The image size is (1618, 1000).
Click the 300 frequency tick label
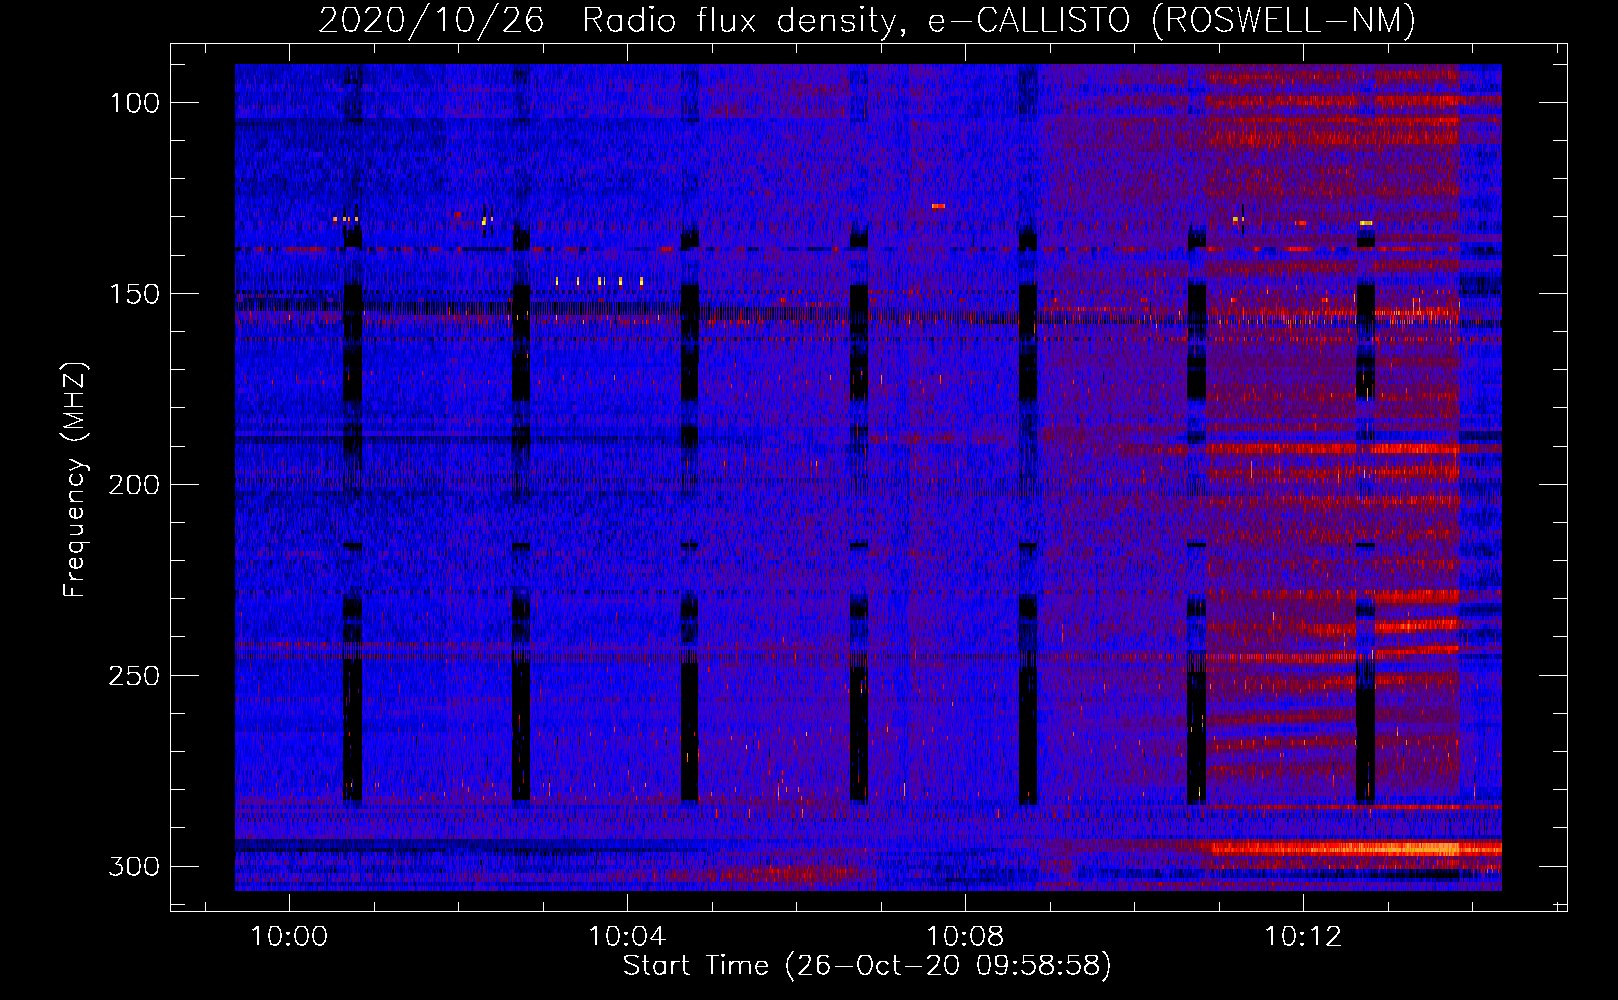tap(134, 866)
